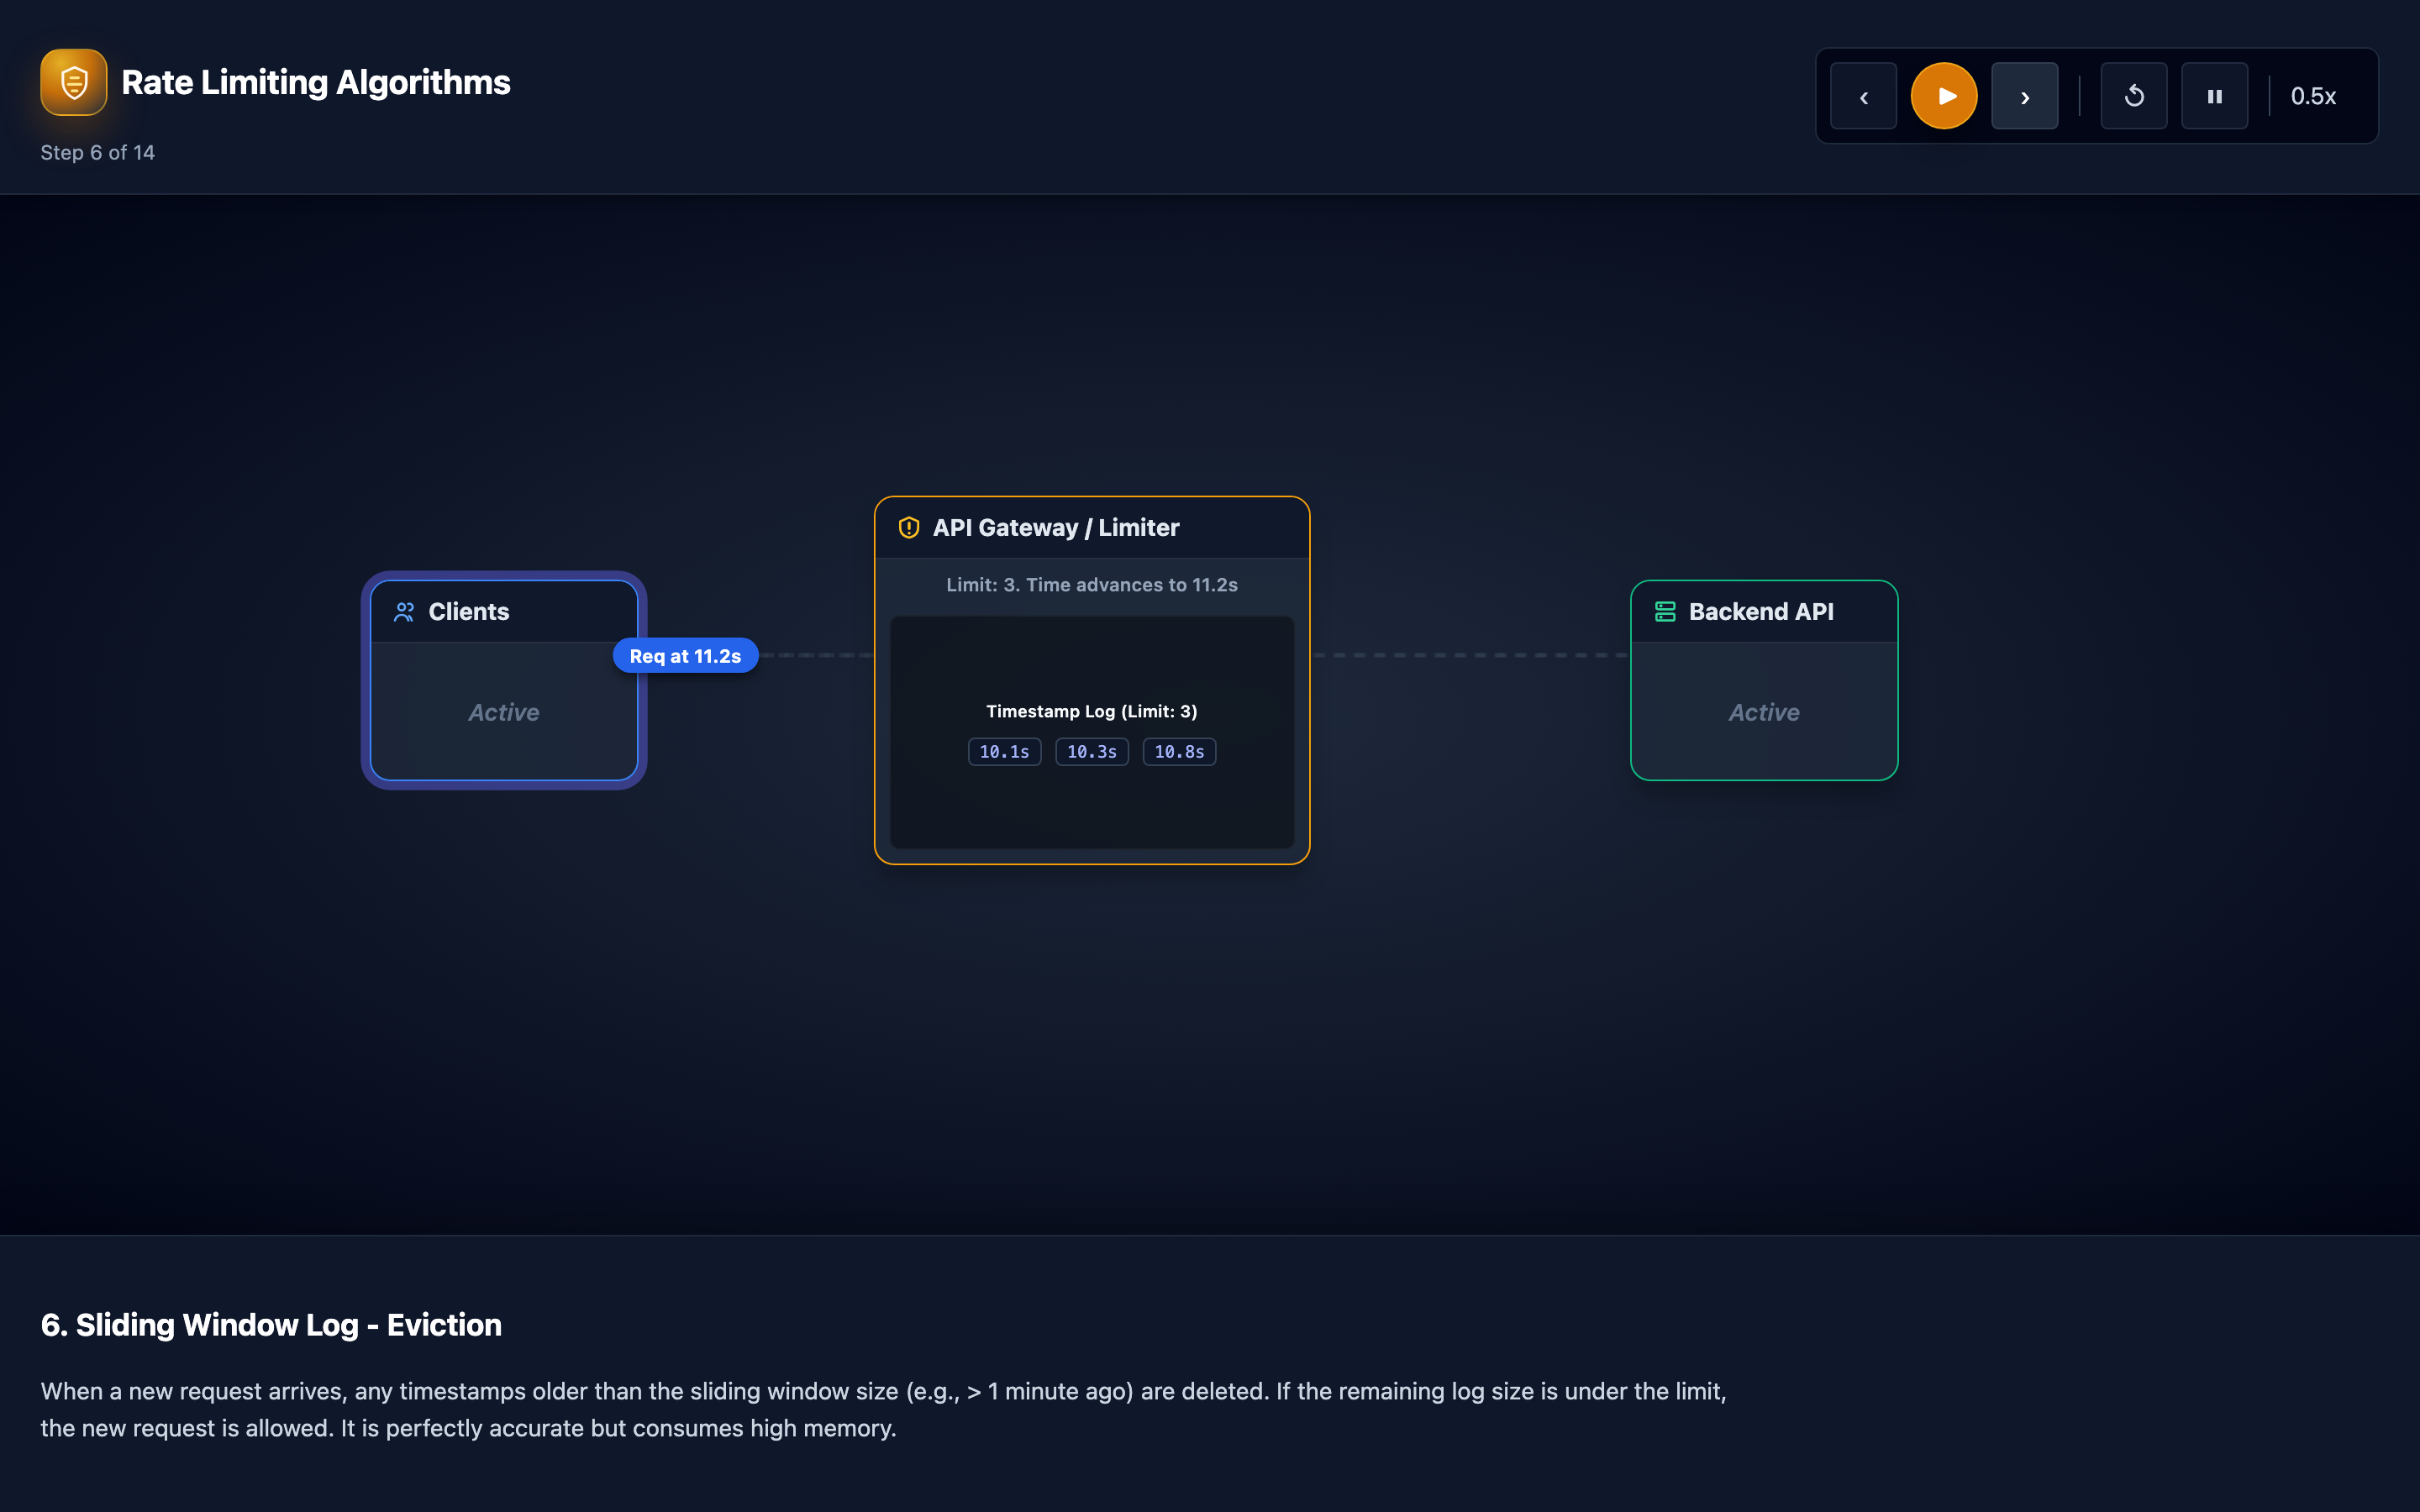Click the 10.1s timestamp chip

(x=1004, y=752)
